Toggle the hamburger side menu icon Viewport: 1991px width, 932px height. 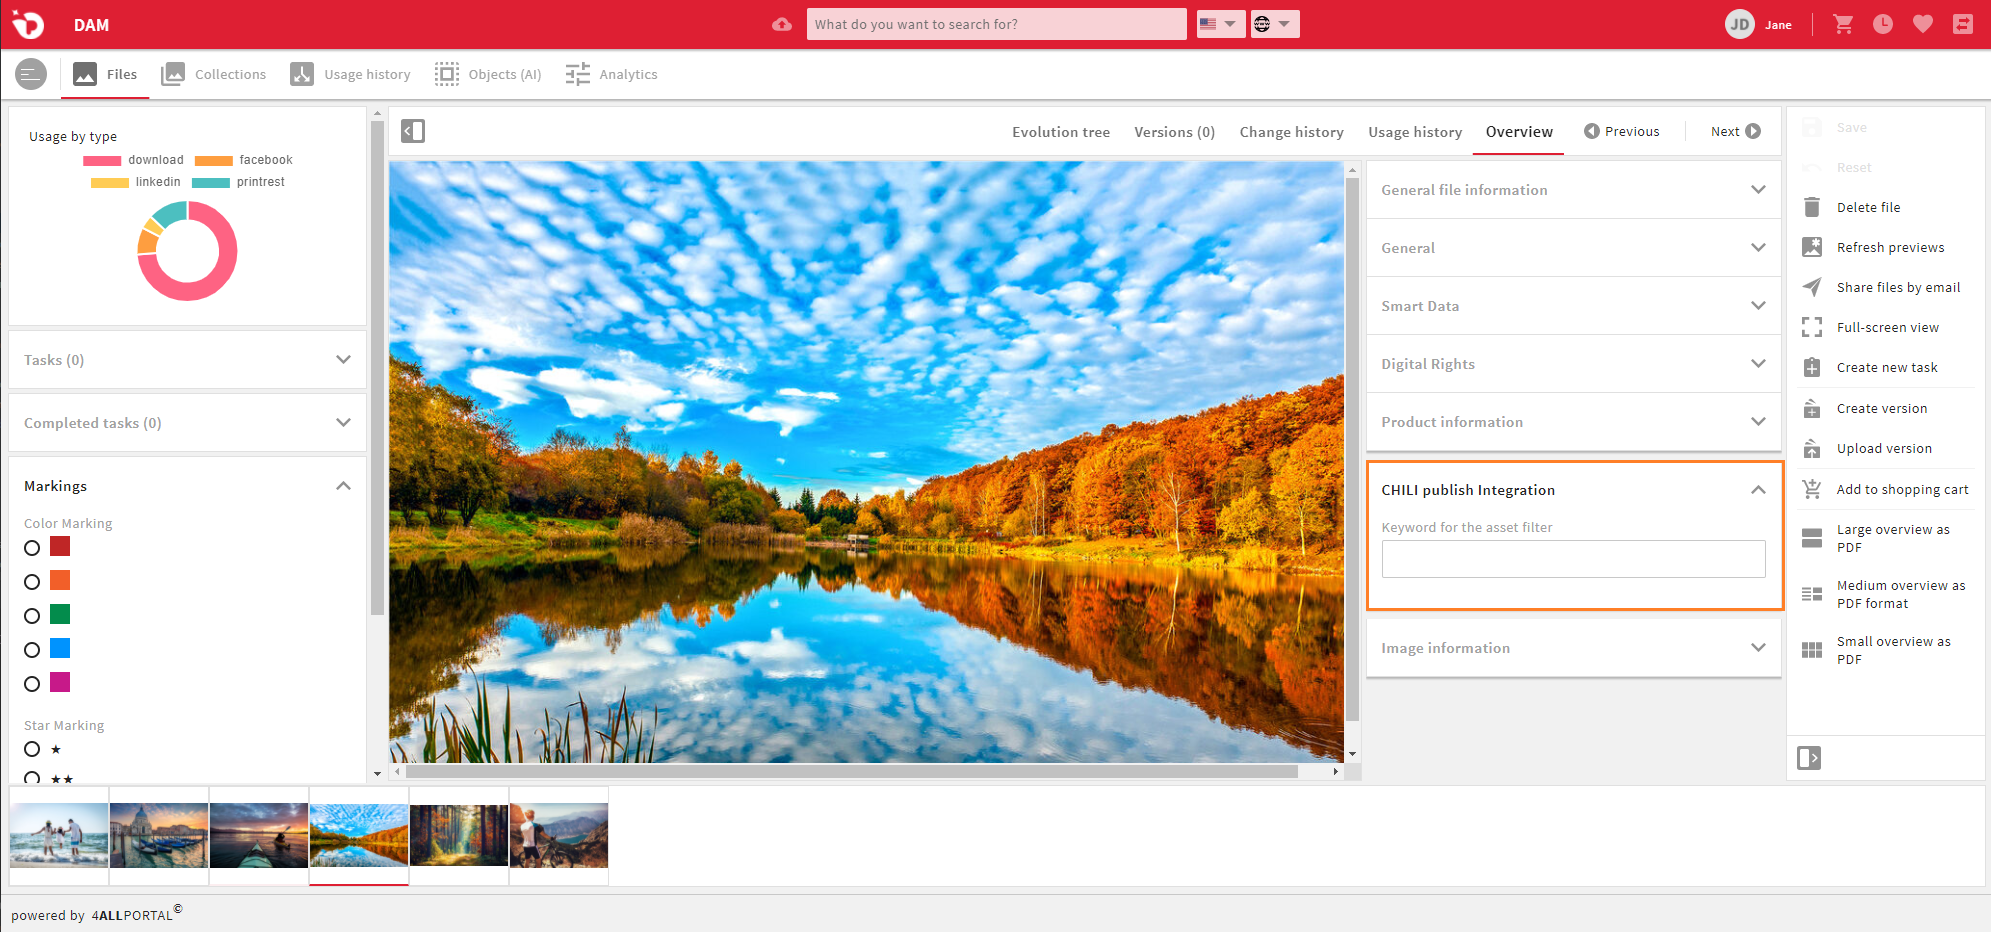point(31,74)
